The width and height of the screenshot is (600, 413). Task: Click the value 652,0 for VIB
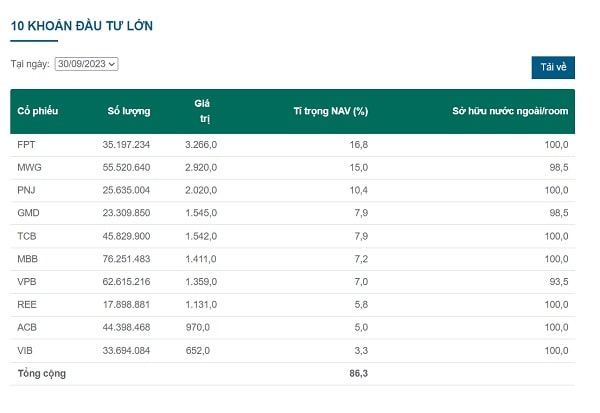point(197,351)
